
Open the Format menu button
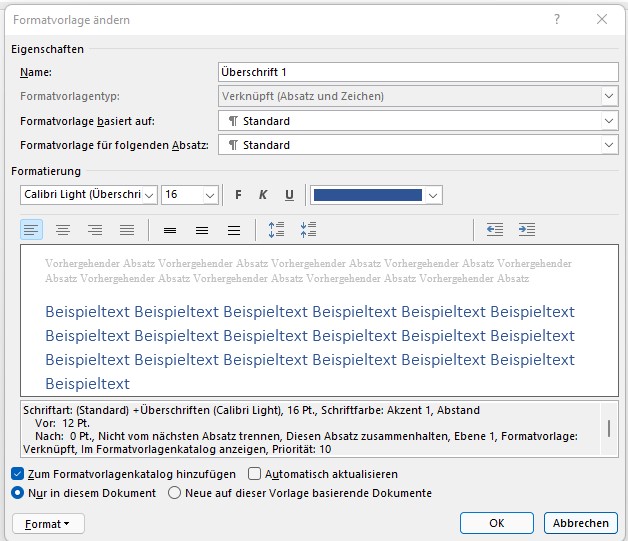point(48,524)
